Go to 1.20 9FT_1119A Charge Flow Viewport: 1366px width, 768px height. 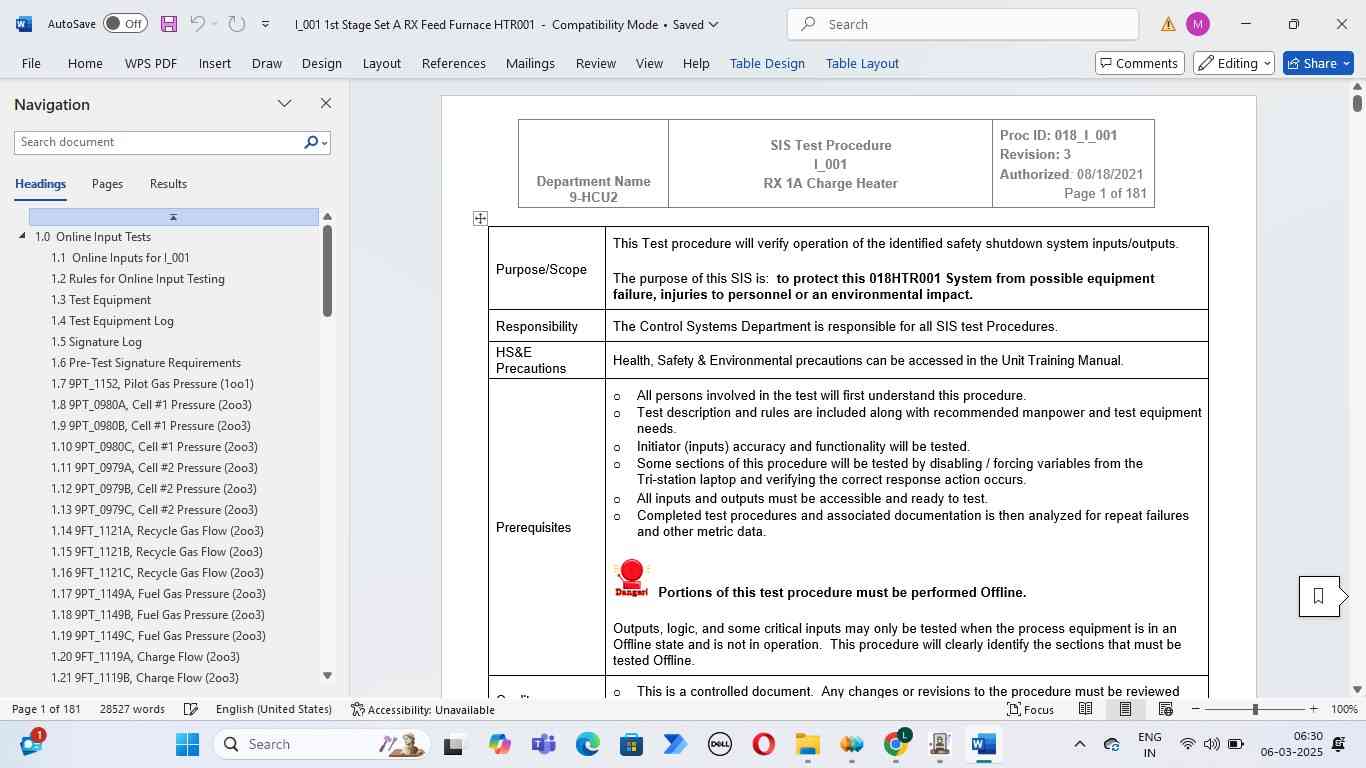tap(145, 657)
